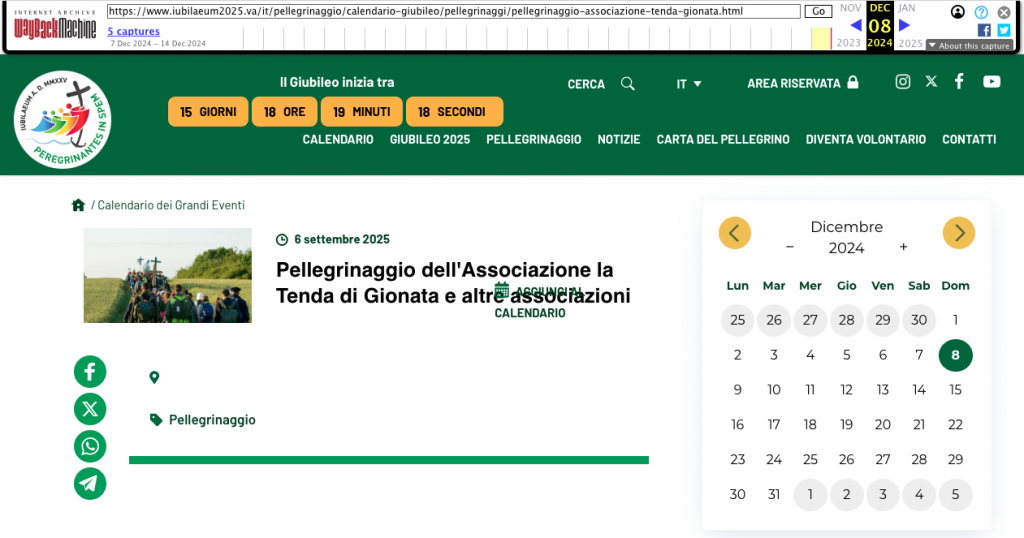The image size is (1024, 538).
Task: Go to Jubilee site logo homepage
Action: click(63, 119)
